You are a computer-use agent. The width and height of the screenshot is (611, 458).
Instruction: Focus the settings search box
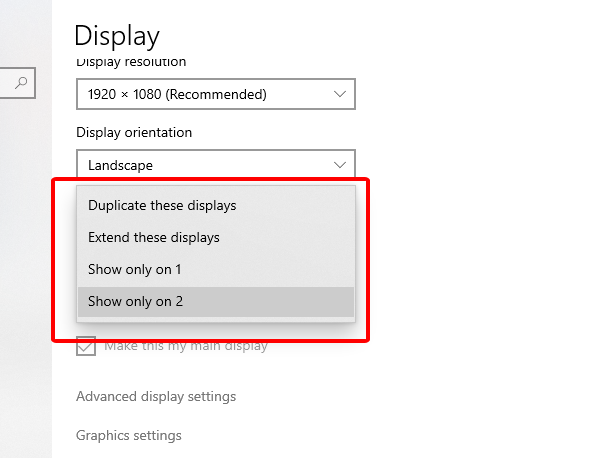click(x=18, y=83)
